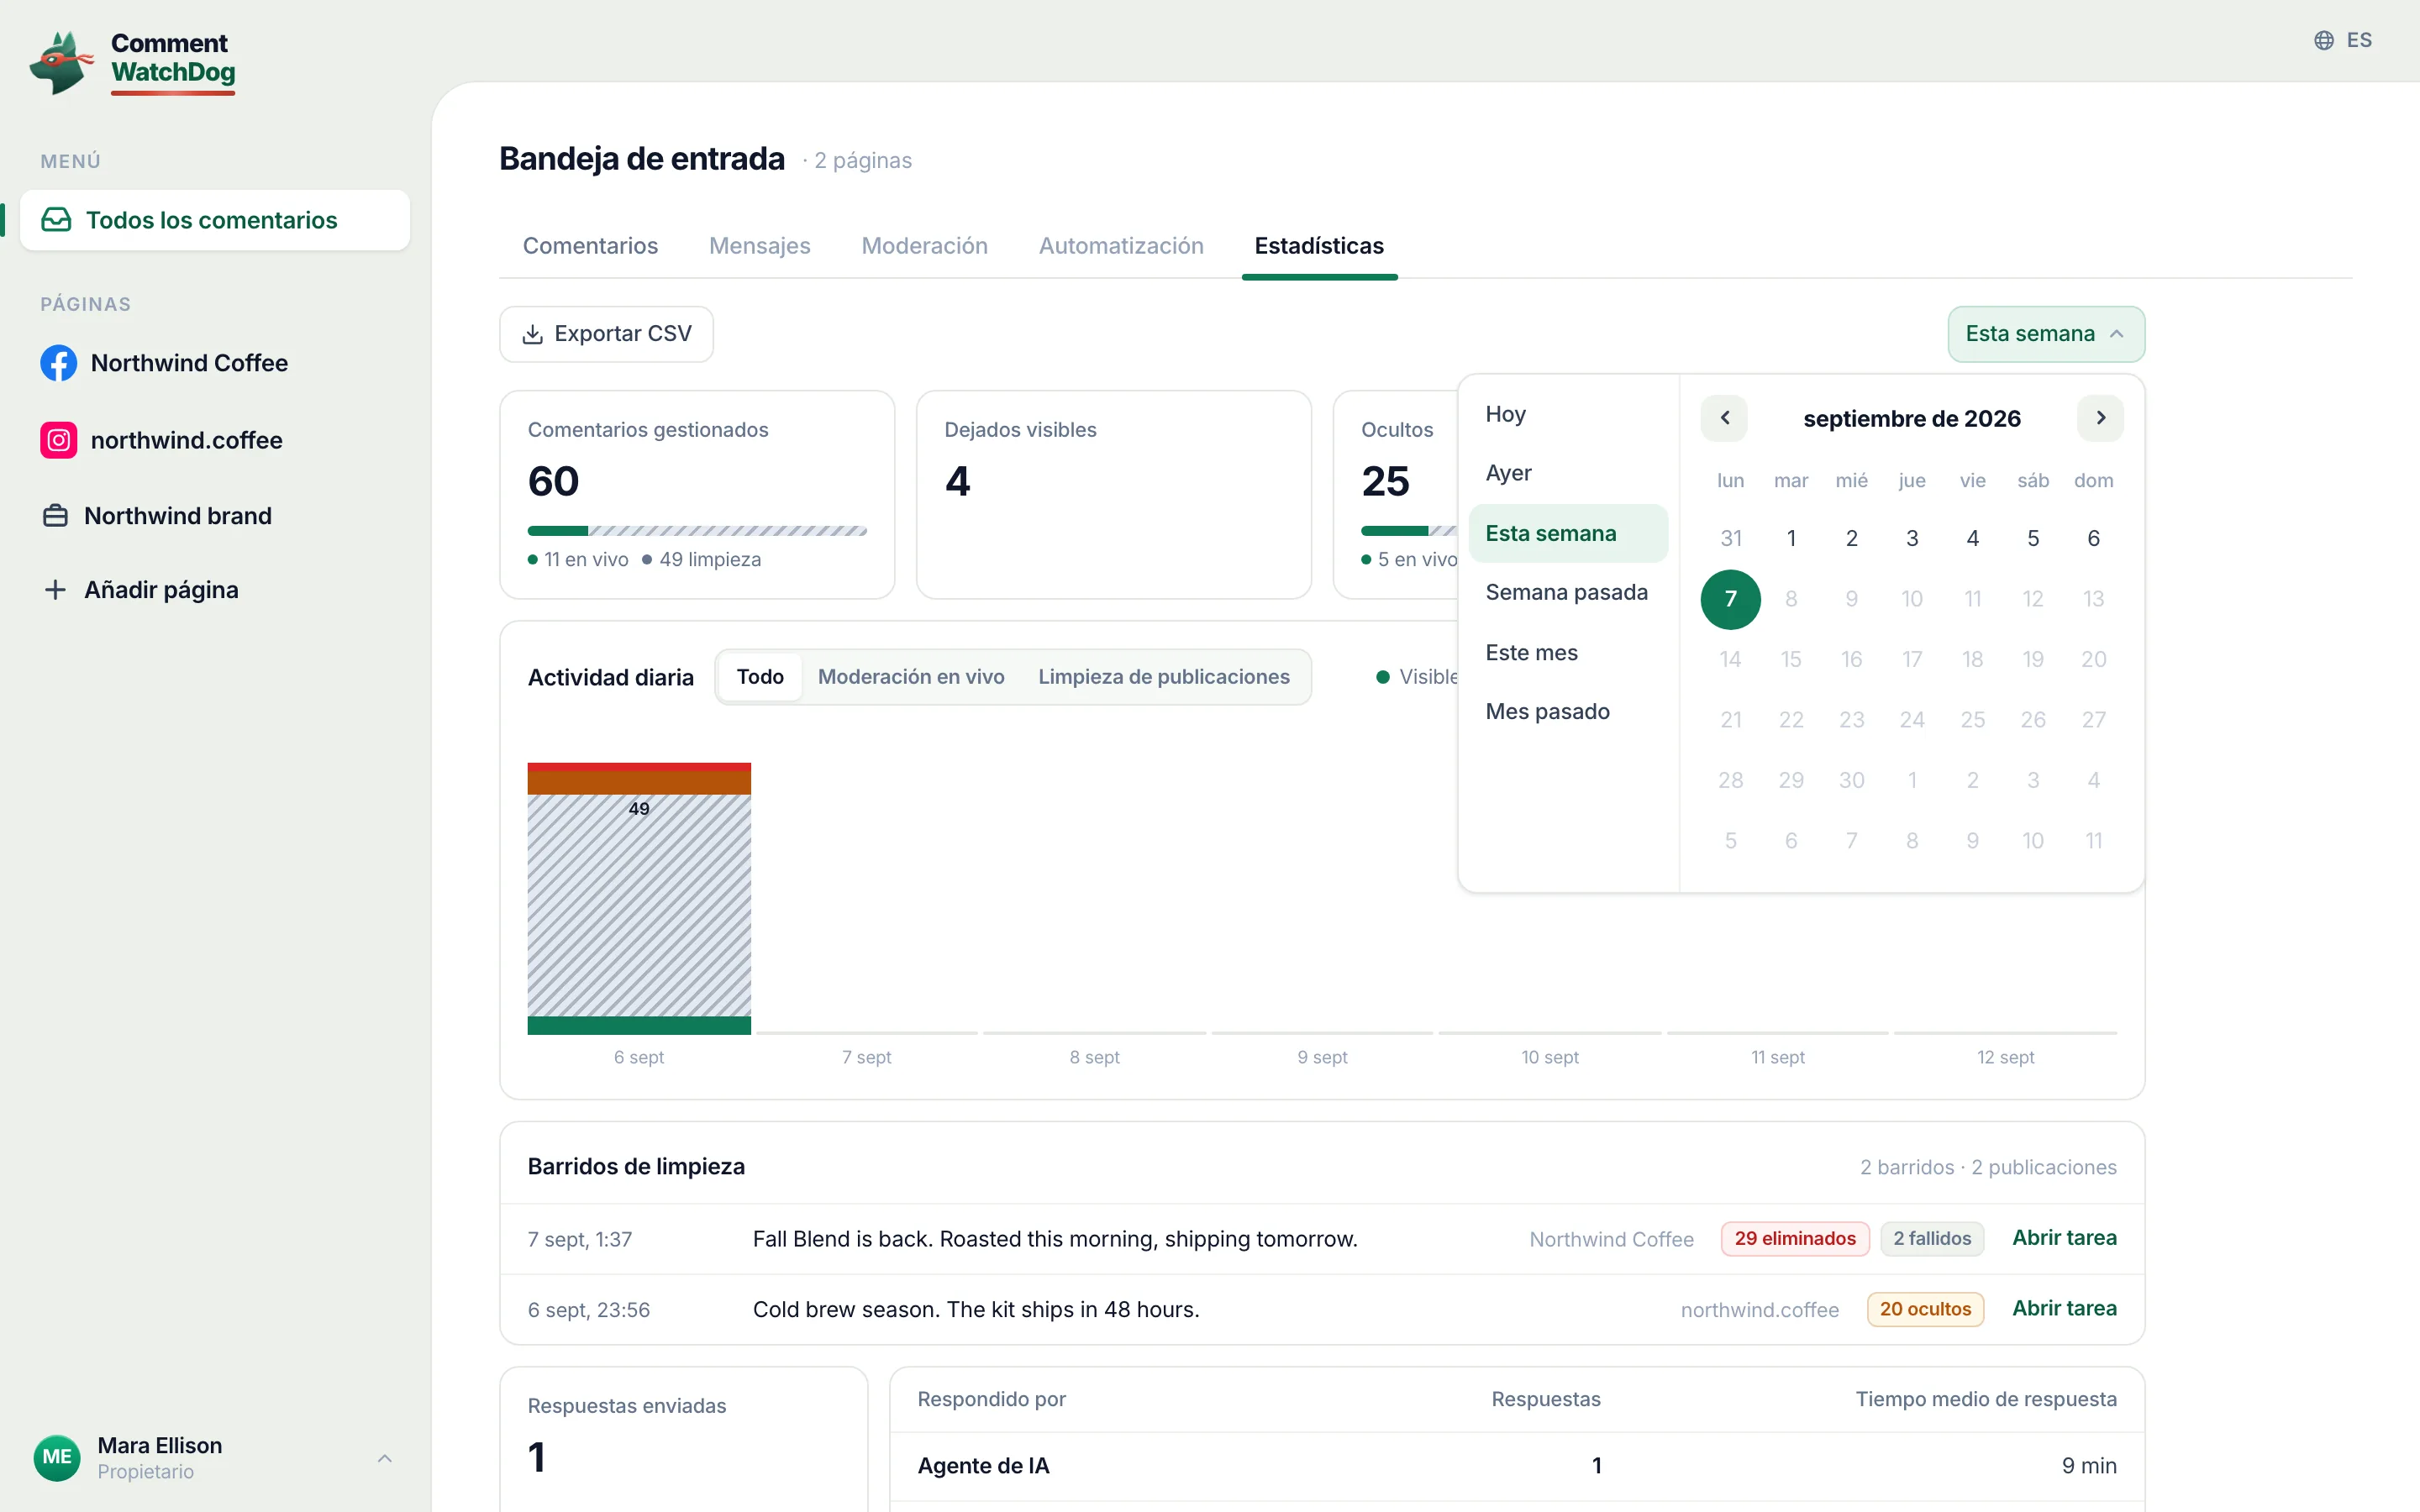
Task: Click the briefcase icon for Northwind brand
Action: (x=56, y=516)
